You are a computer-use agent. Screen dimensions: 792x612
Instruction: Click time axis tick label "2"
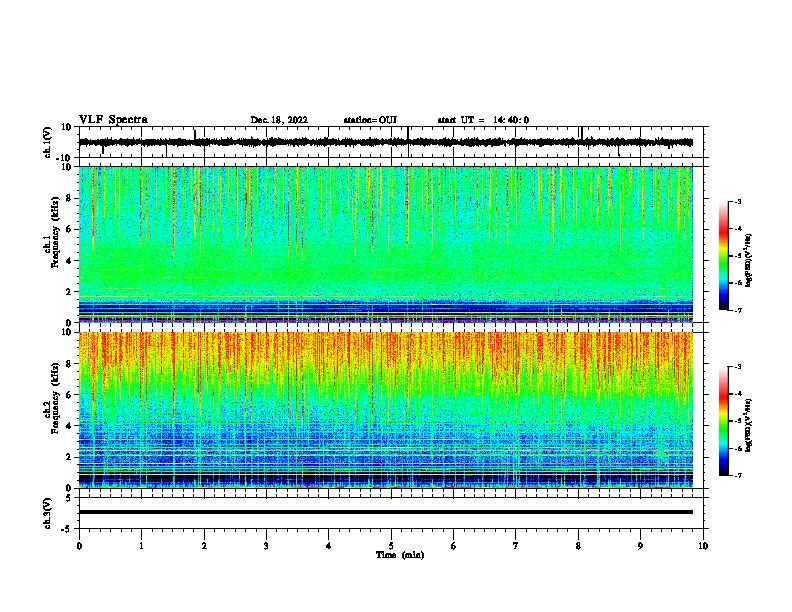point(204,546)
